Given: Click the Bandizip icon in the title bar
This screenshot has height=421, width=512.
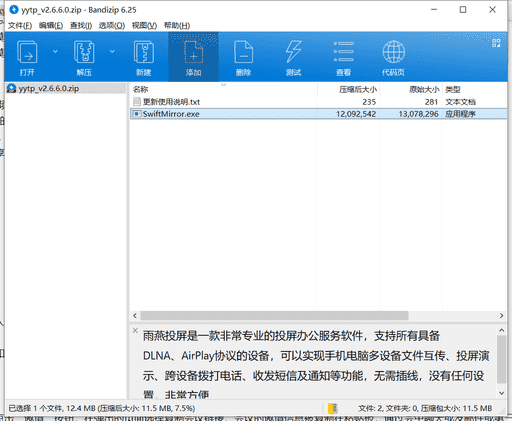Looking at the screenshot, I should (x=14, y=10).
